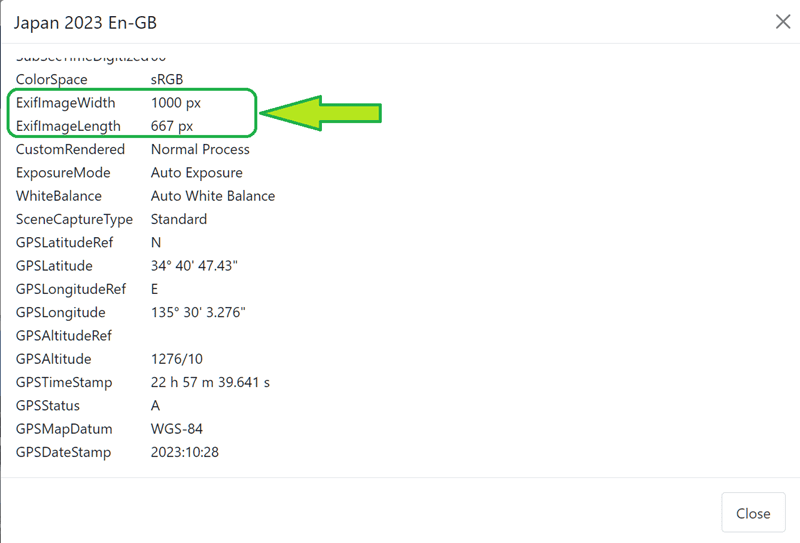Image resolution: width=800 pixels, height=543 pixels.
Task: Select the ColorSpace label
Action: (51, 79)
